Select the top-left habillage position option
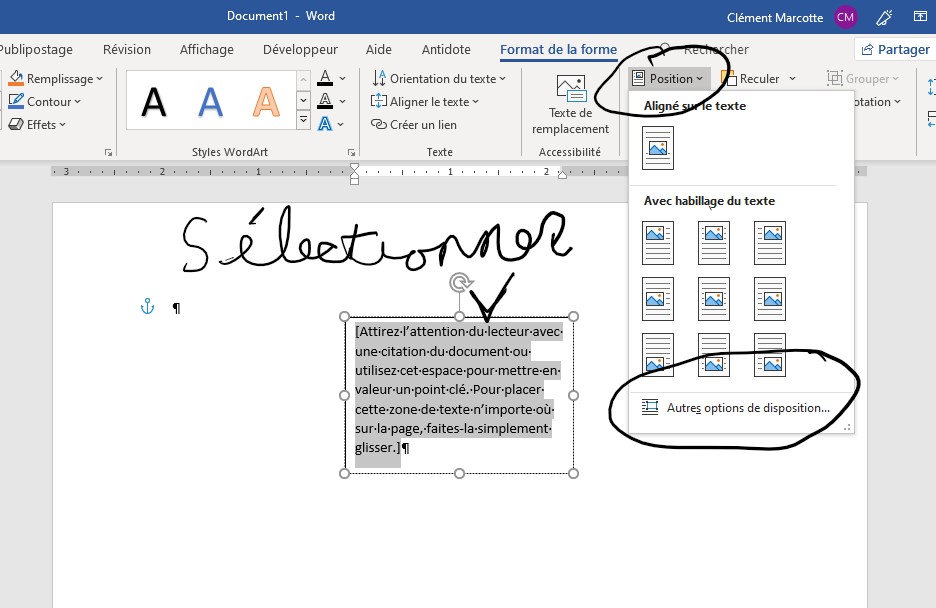936x608 pixels. [x=657, y=242]
